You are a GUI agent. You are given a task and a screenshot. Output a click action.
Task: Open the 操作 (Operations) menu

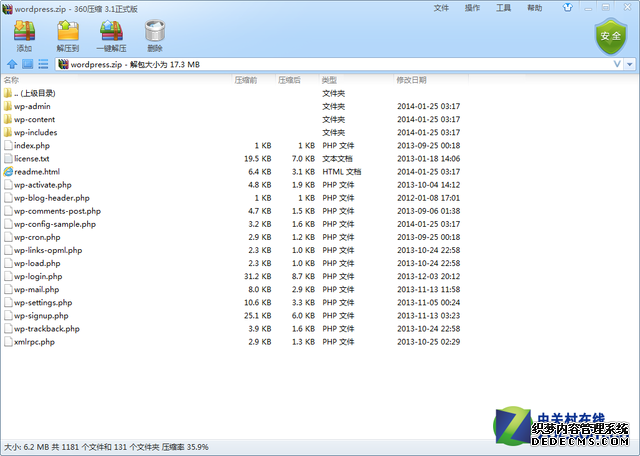pyautogui.click(x=472, y=8)
